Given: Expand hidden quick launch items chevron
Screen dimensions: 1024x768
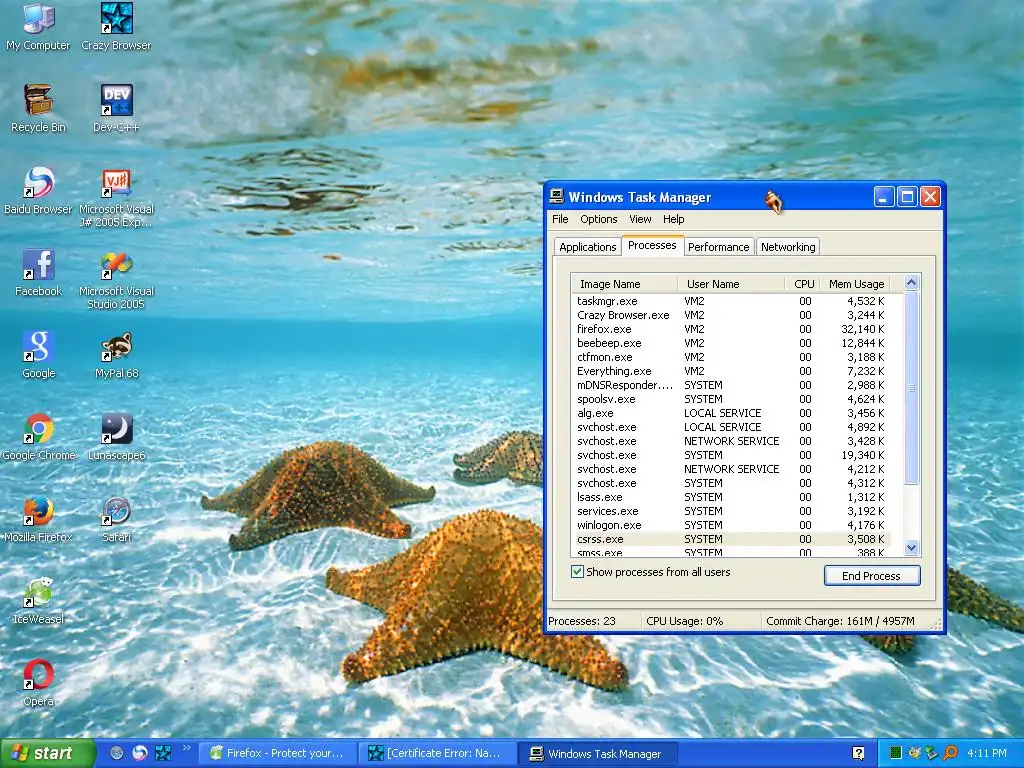Looking at the screenshot, I should pos(186,748).
